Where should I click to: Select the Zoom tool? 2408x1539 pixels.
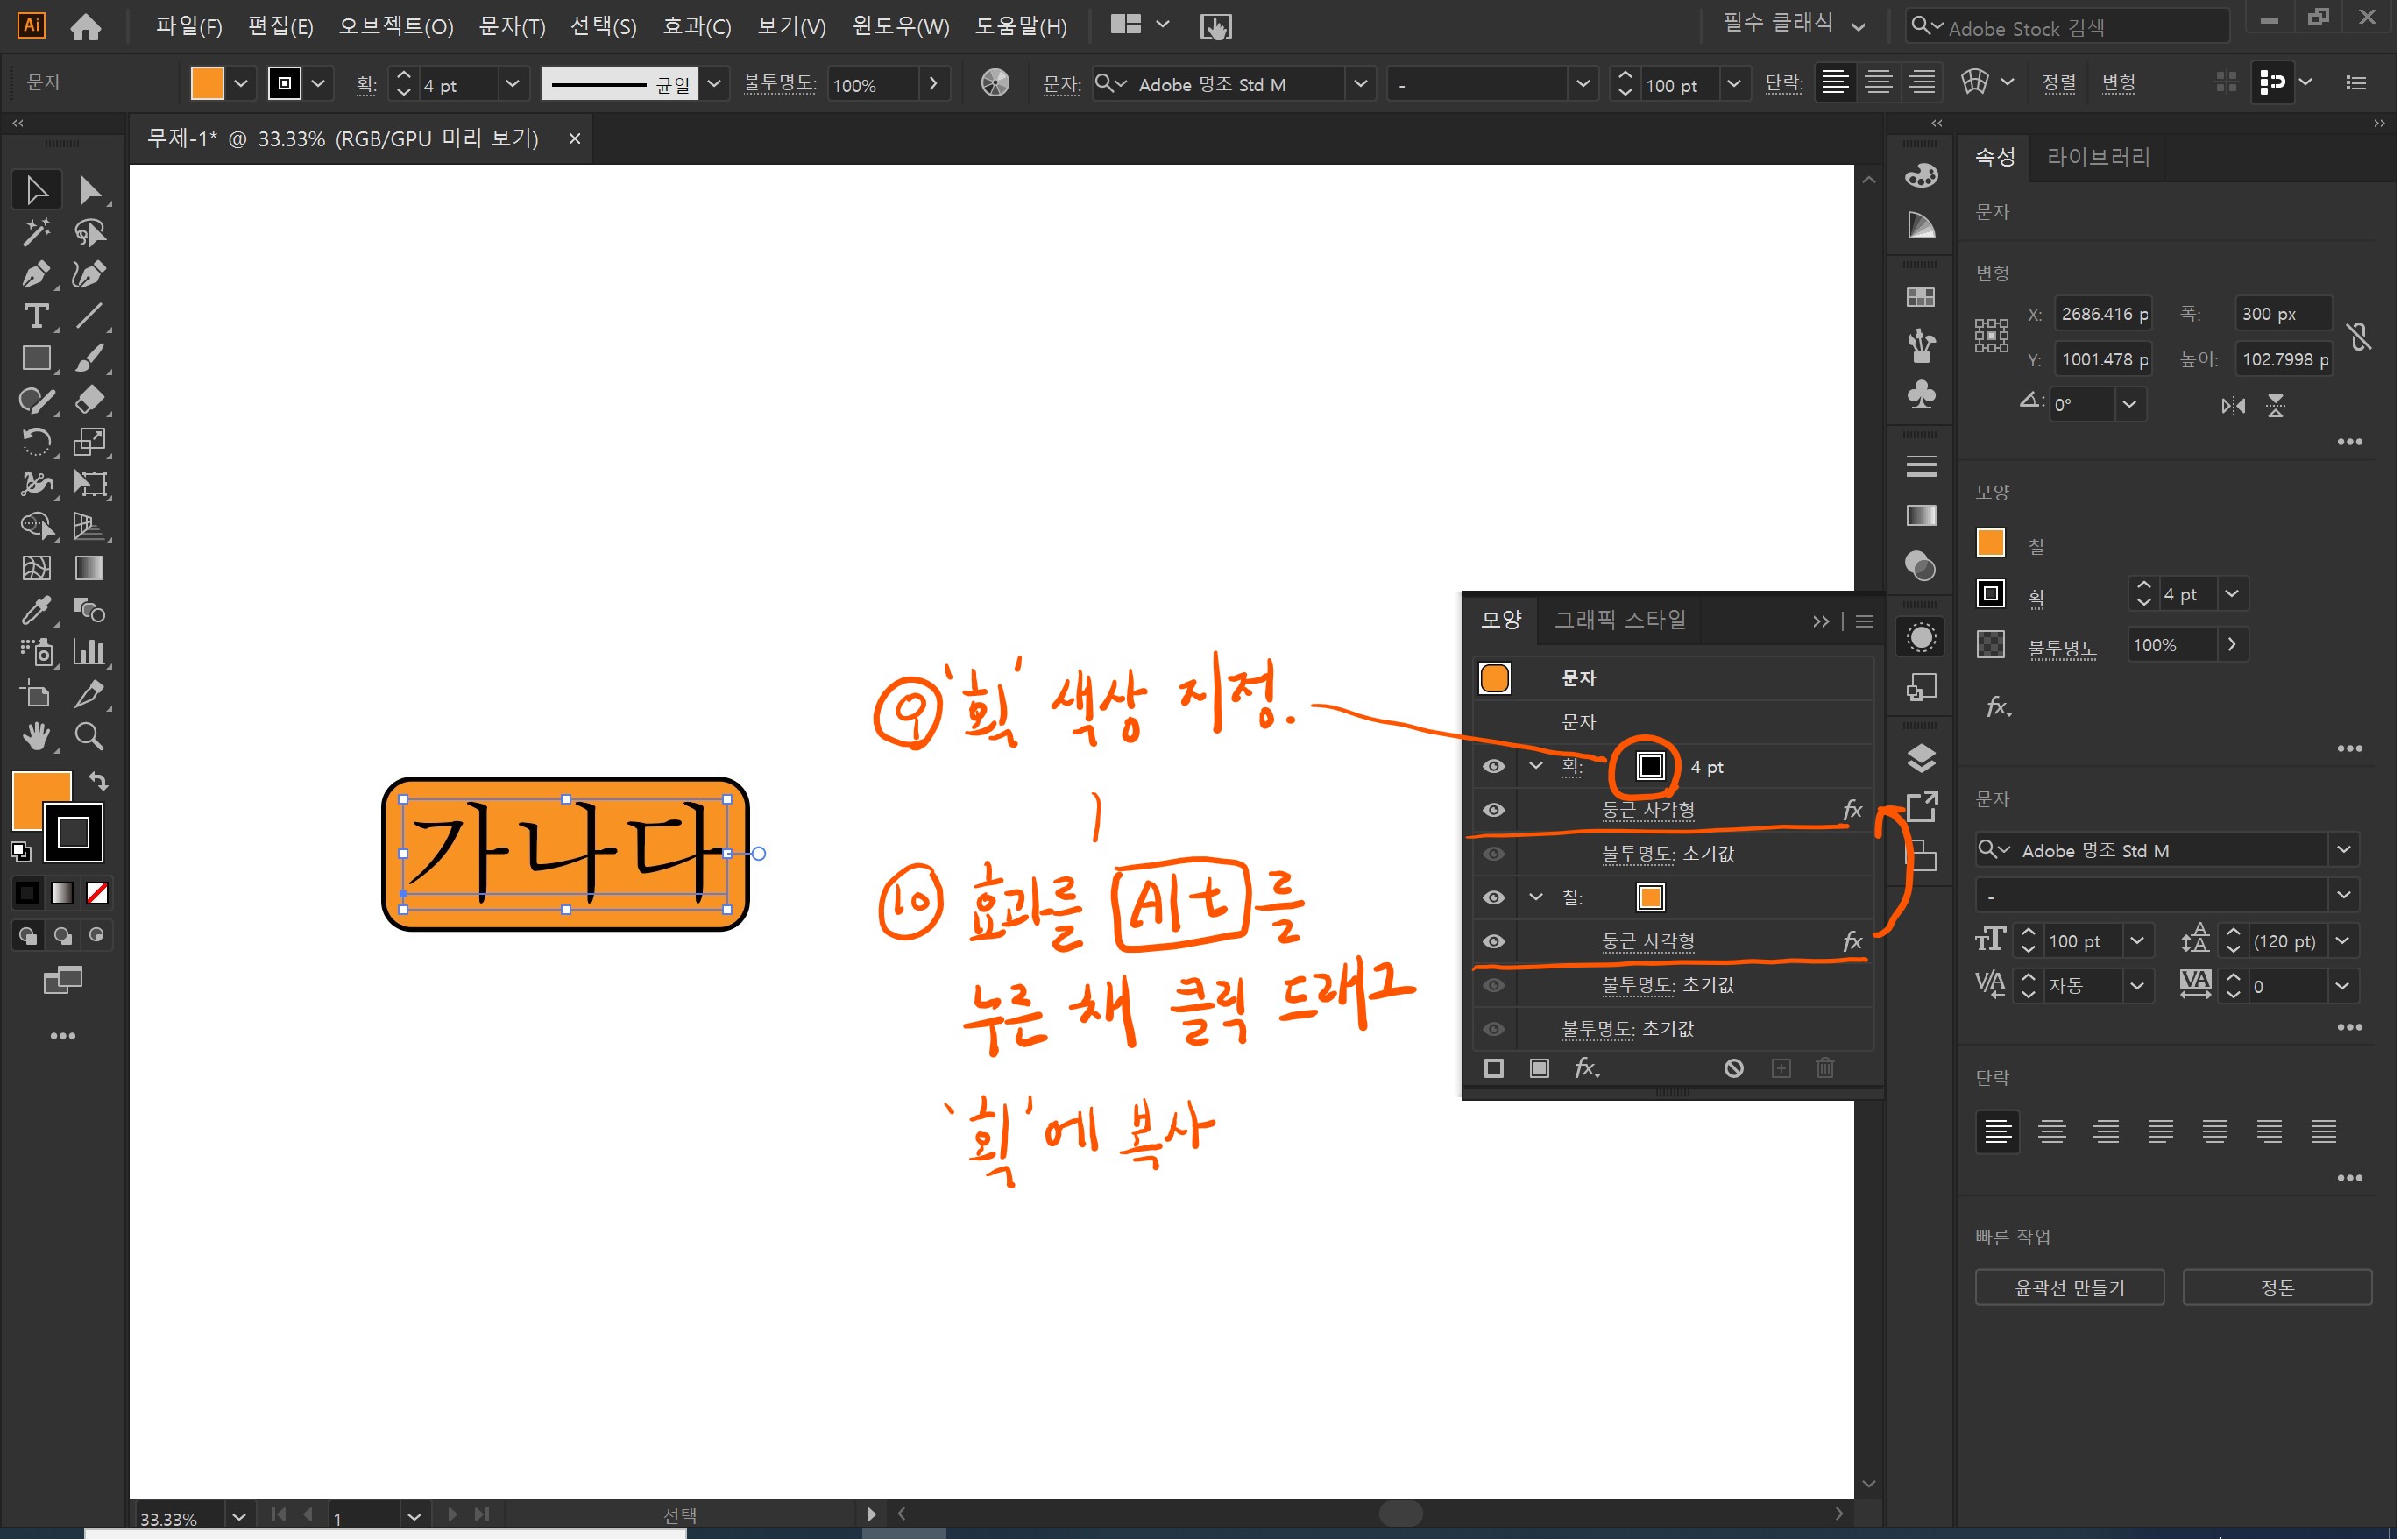89,736
